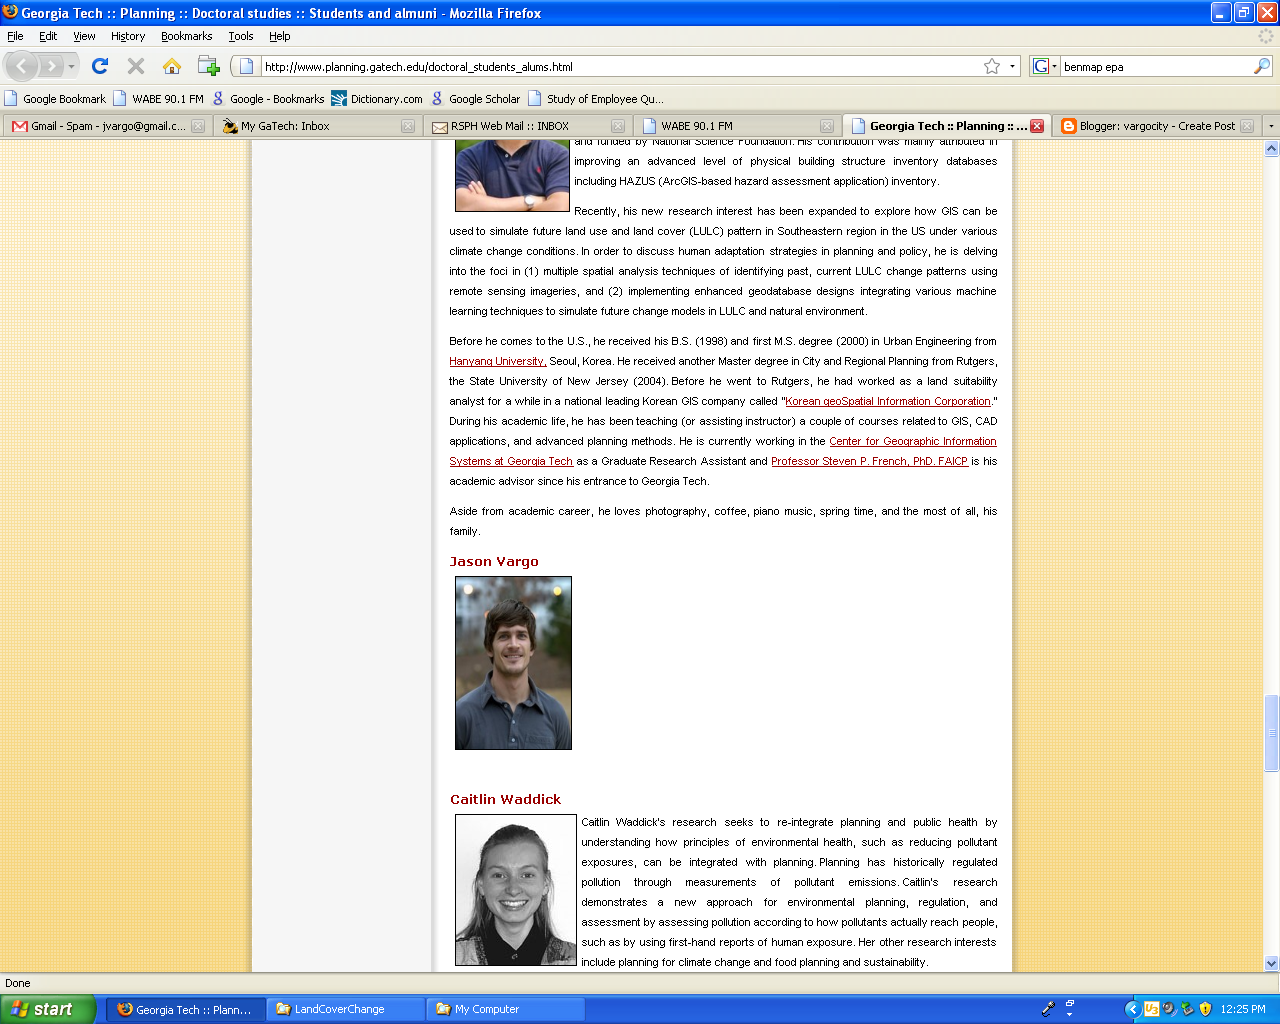Open the list all tabs dropdown
This screenshot has width=1280, height=1024.
coord(1271,126)
